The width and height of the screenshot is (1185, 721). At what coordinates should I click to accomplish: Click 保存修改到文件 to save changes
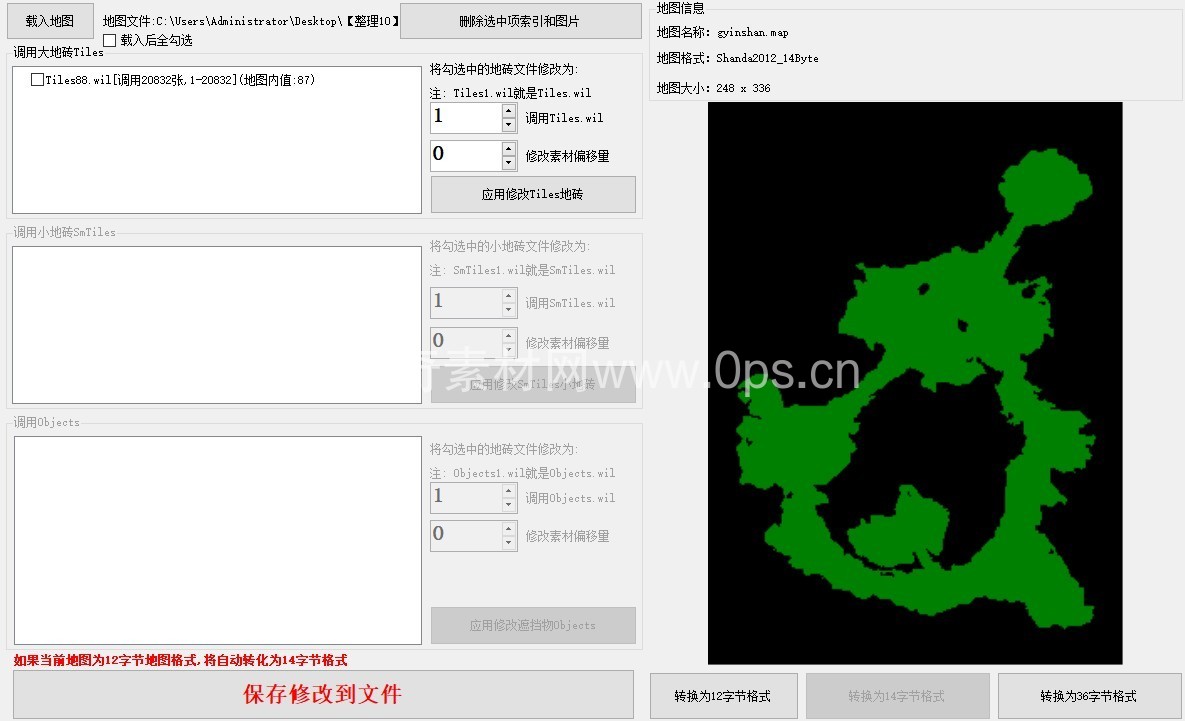click(x=323, y=694)
